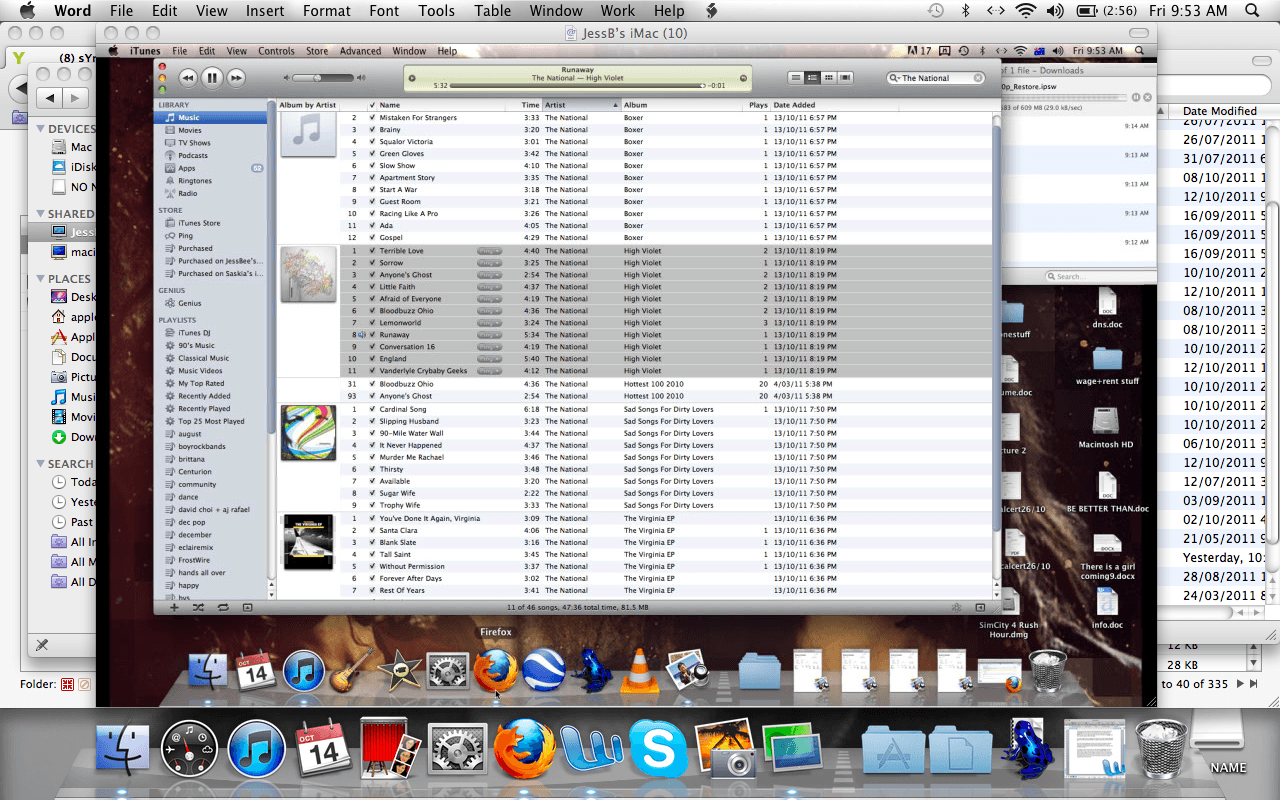The image size is (1280, 800).
Task: Uncheck the Brainy song checkbox
Action: point(372,130)
